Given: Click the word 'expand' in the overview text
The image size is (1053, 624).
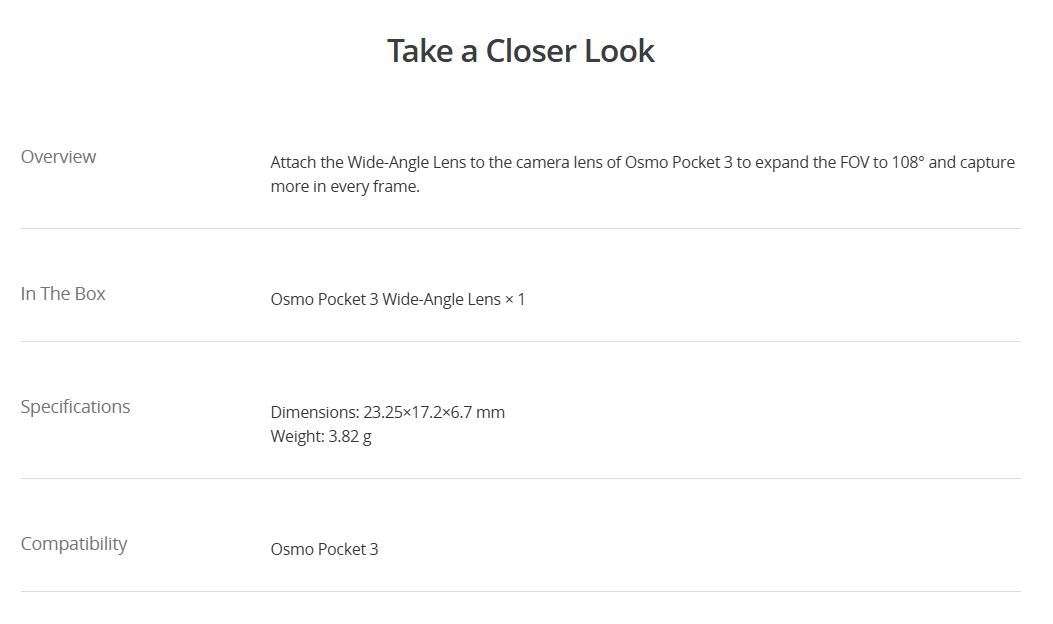Looking at the screenshot, I should tap(783, 162).
